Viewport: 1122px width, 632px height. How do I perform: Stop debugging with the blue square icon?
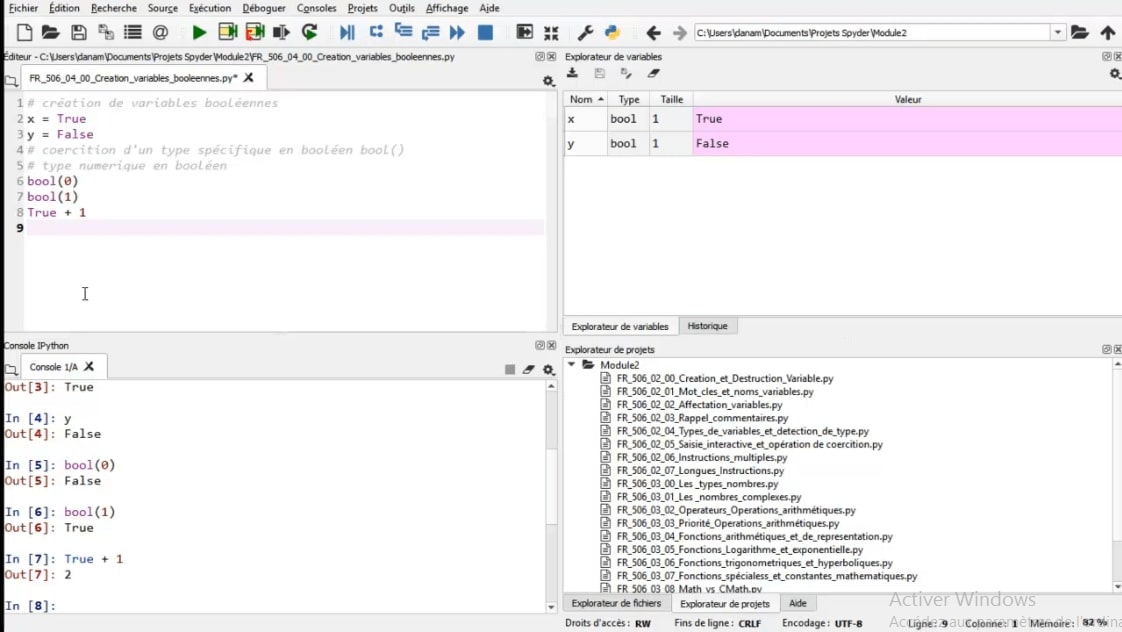(x=485, y=33)
